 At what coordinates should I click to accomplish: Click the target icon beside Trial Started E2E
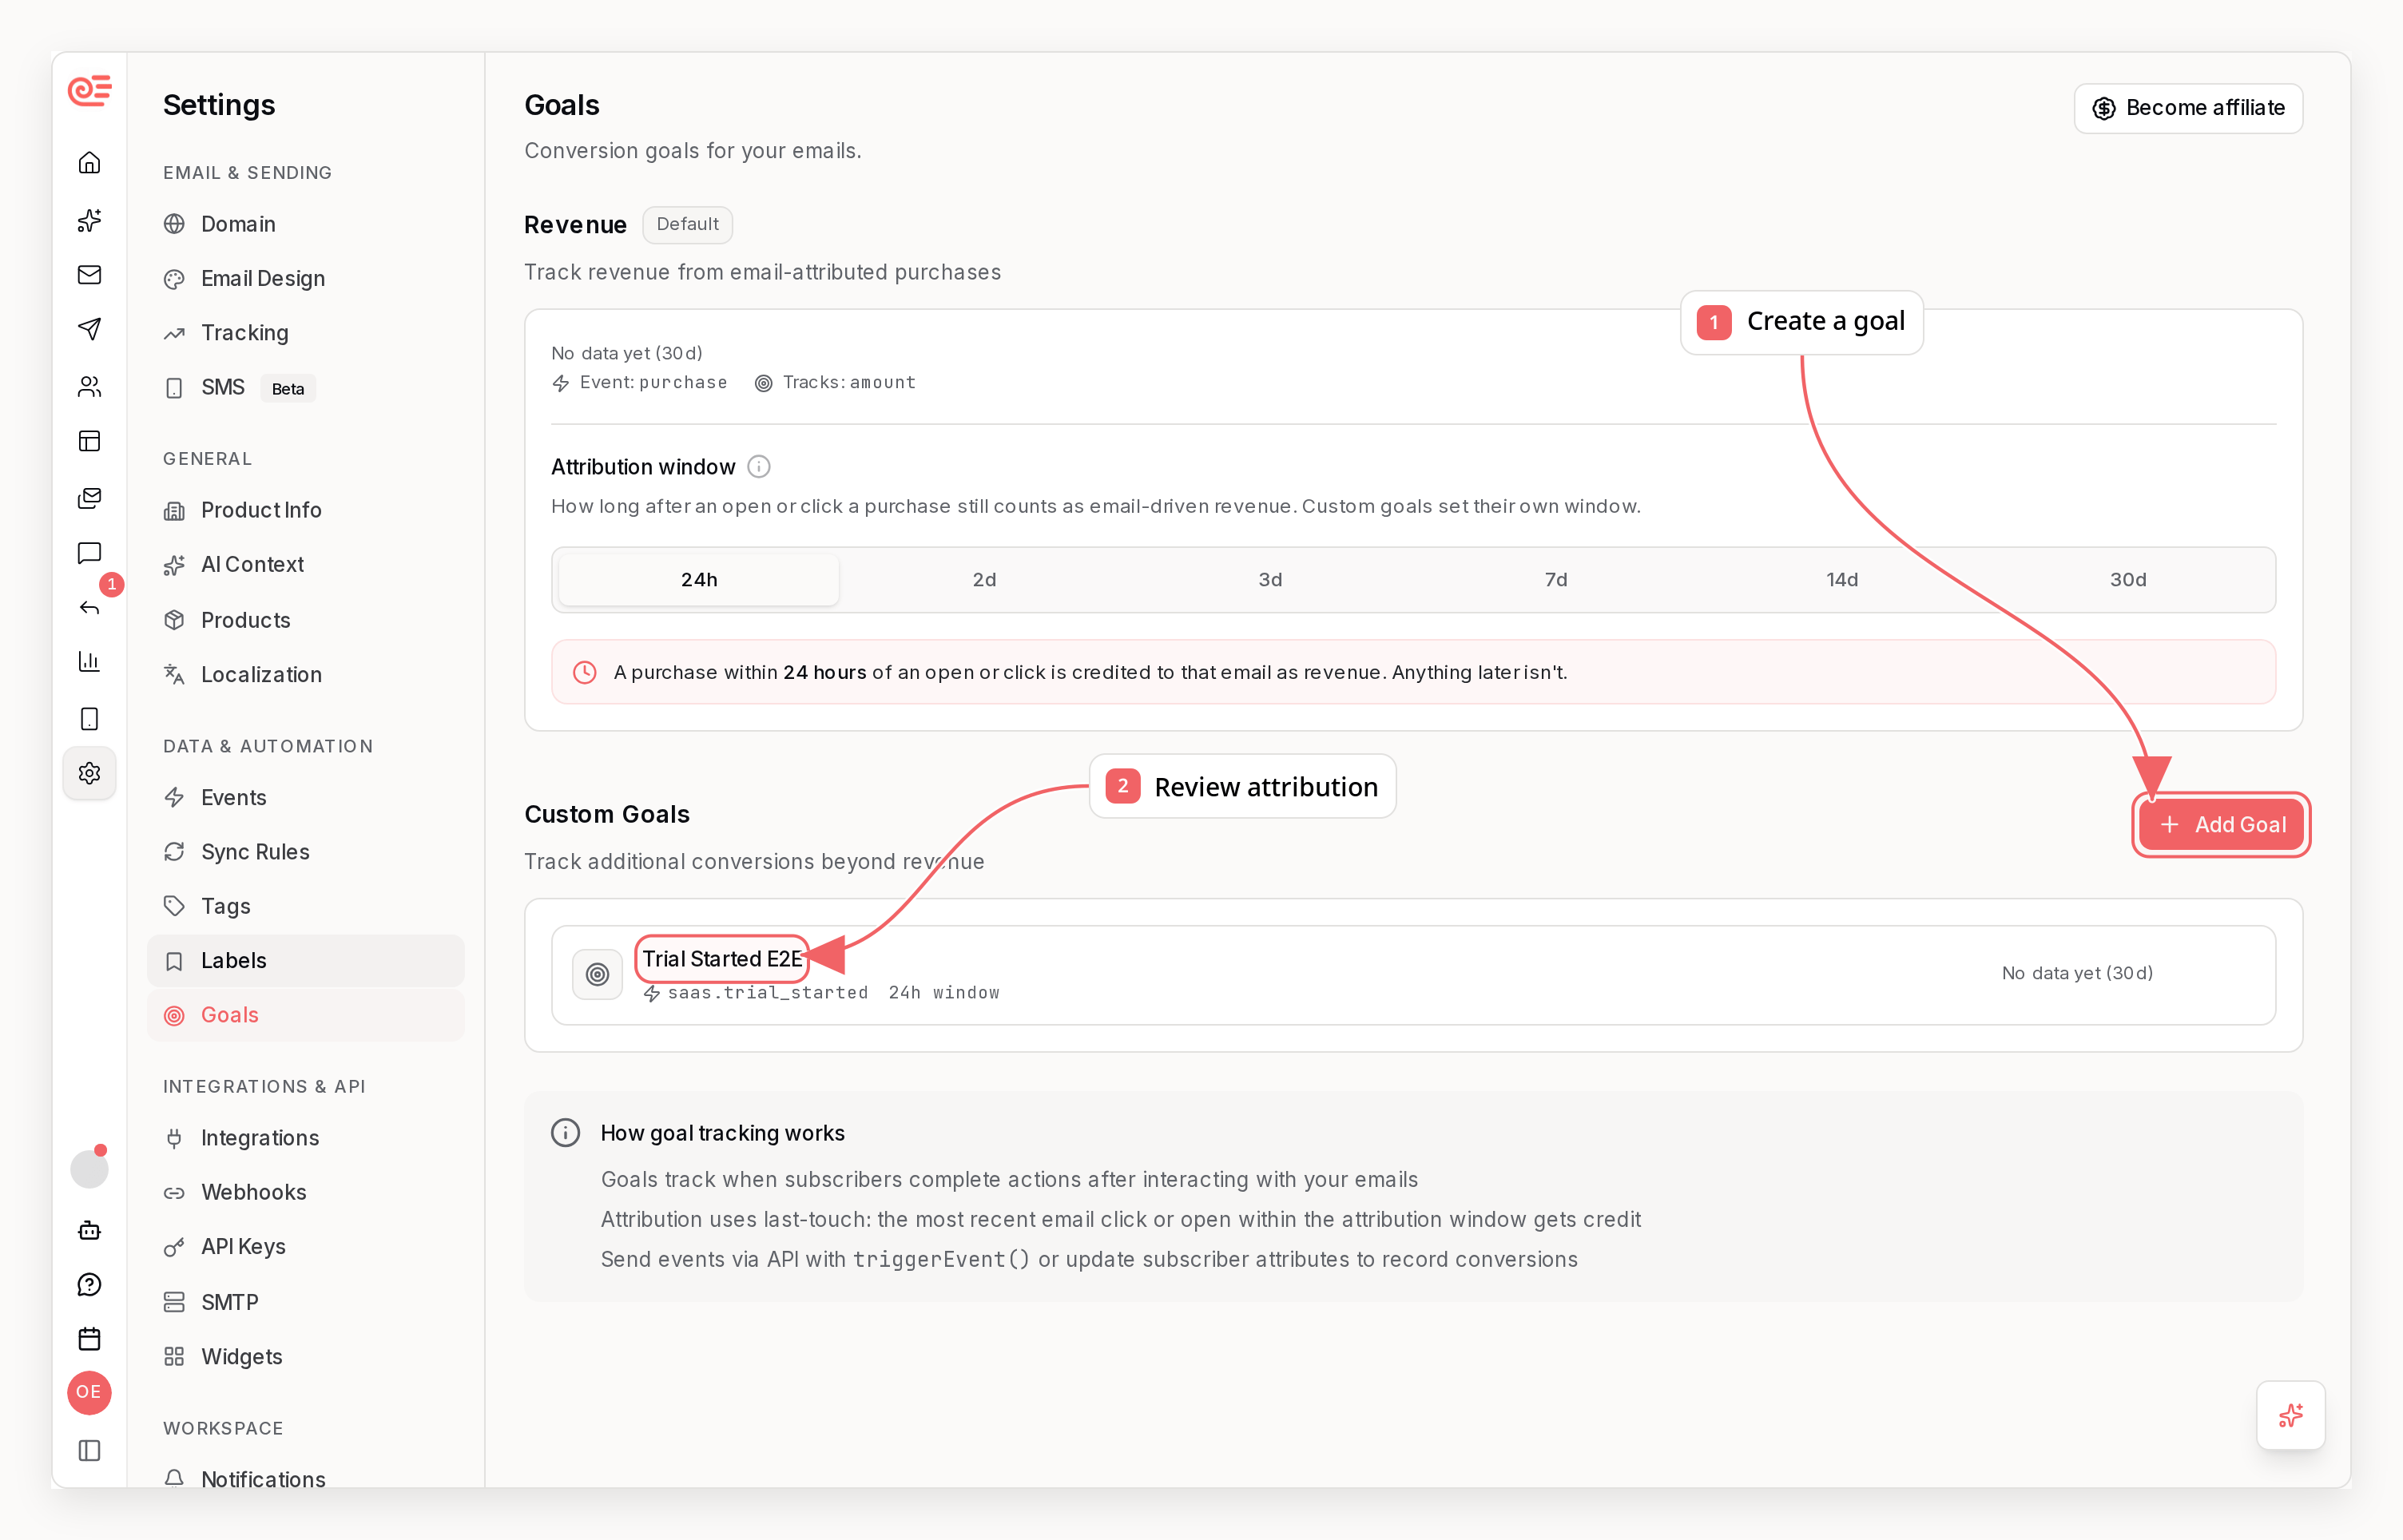coord(597,974)
